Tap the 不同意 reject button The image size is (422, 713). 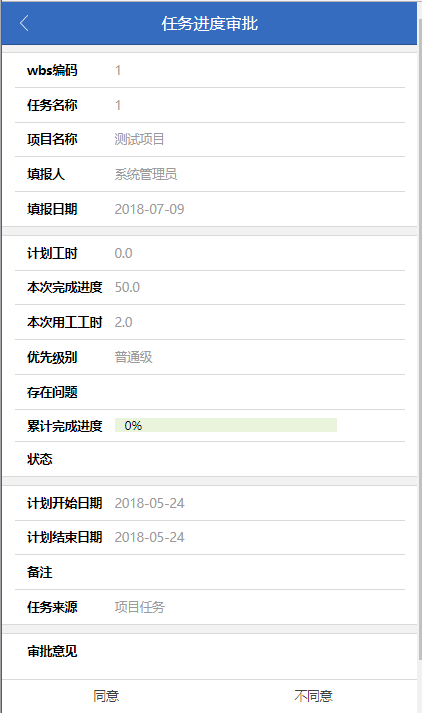point(313,696)
